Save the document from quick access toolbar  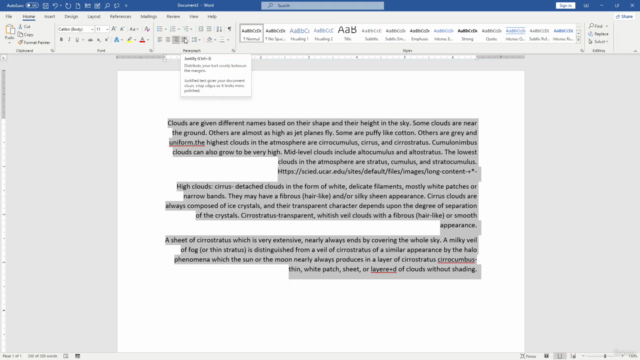click(x=46, y=6)
